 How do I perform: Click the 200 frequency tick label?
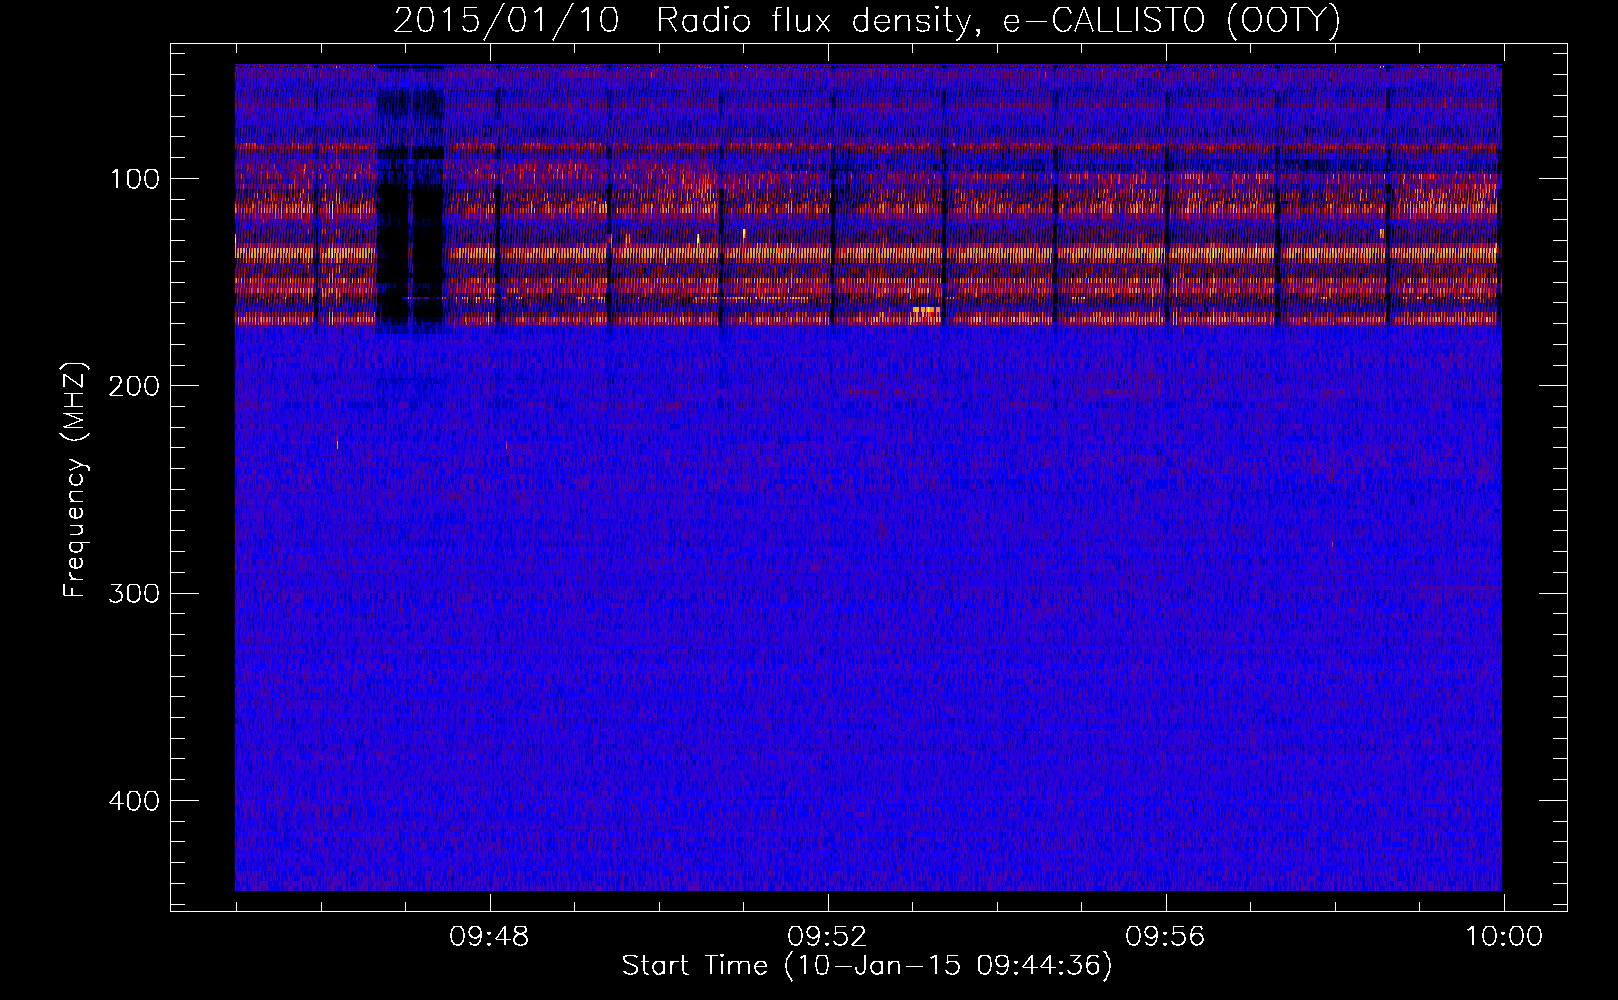(x=134, y=386)
